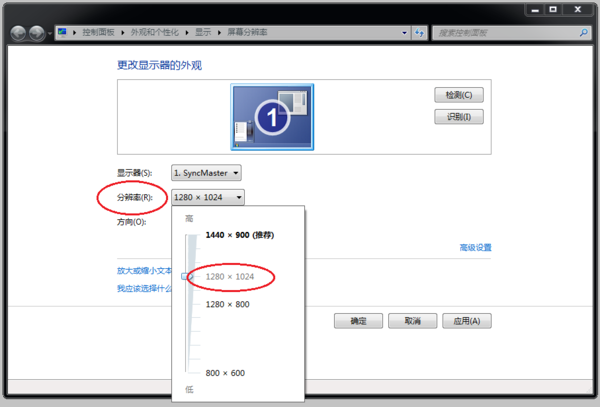Minimize the window
Viewport: 600px width, 407px height.
[x=535, y=10]
